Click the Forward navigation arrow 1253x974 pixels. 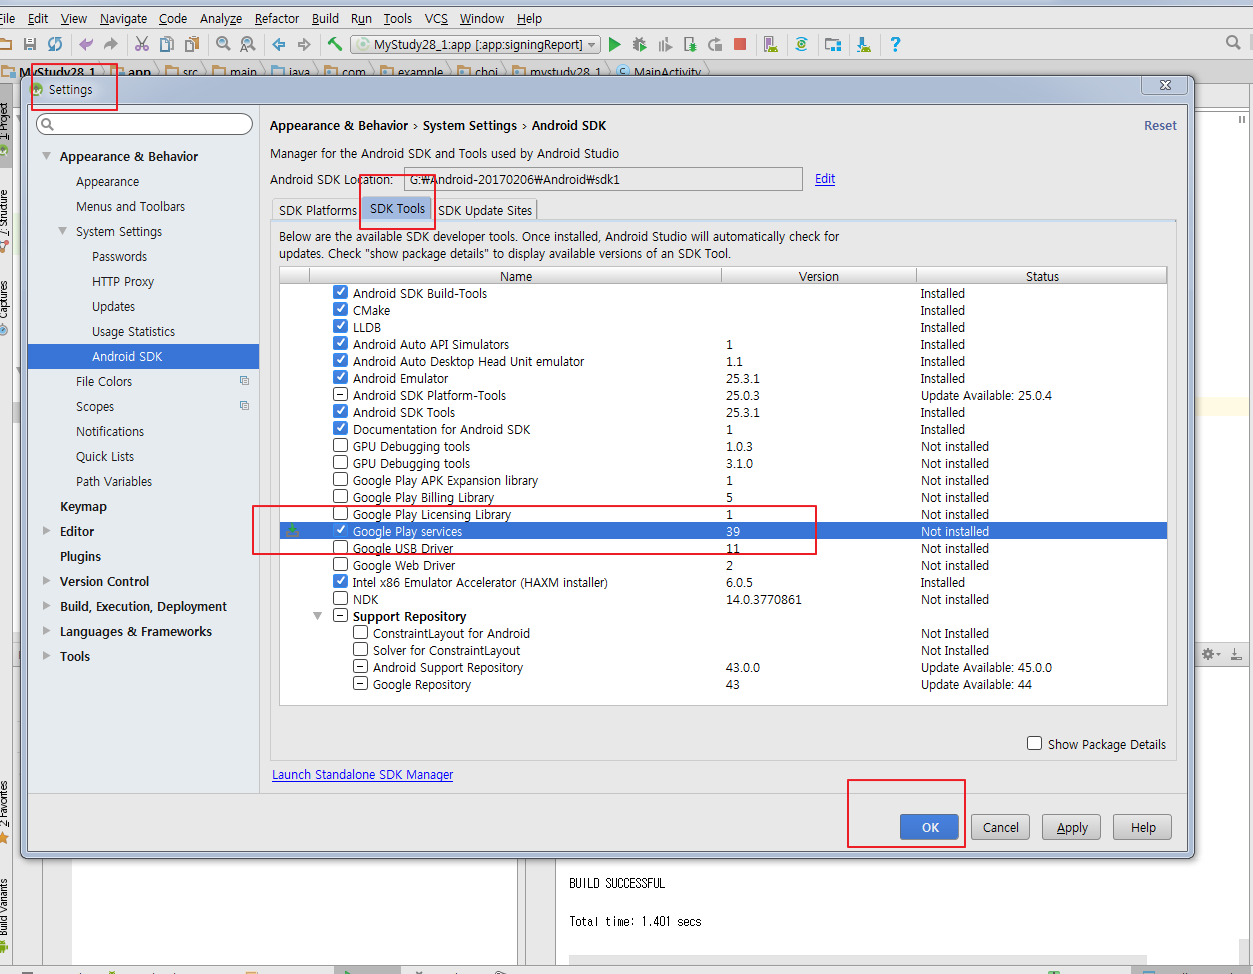click(304, 44)
